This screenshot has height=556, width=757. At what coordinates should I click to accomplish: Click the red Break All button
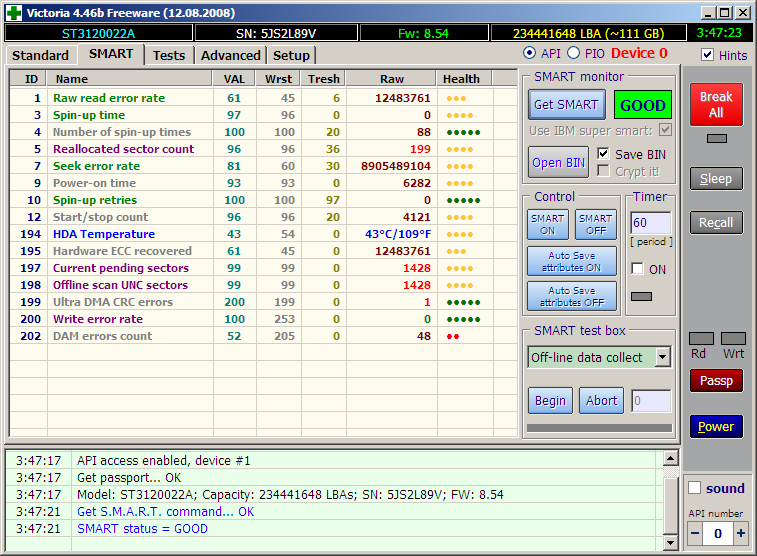716,105
